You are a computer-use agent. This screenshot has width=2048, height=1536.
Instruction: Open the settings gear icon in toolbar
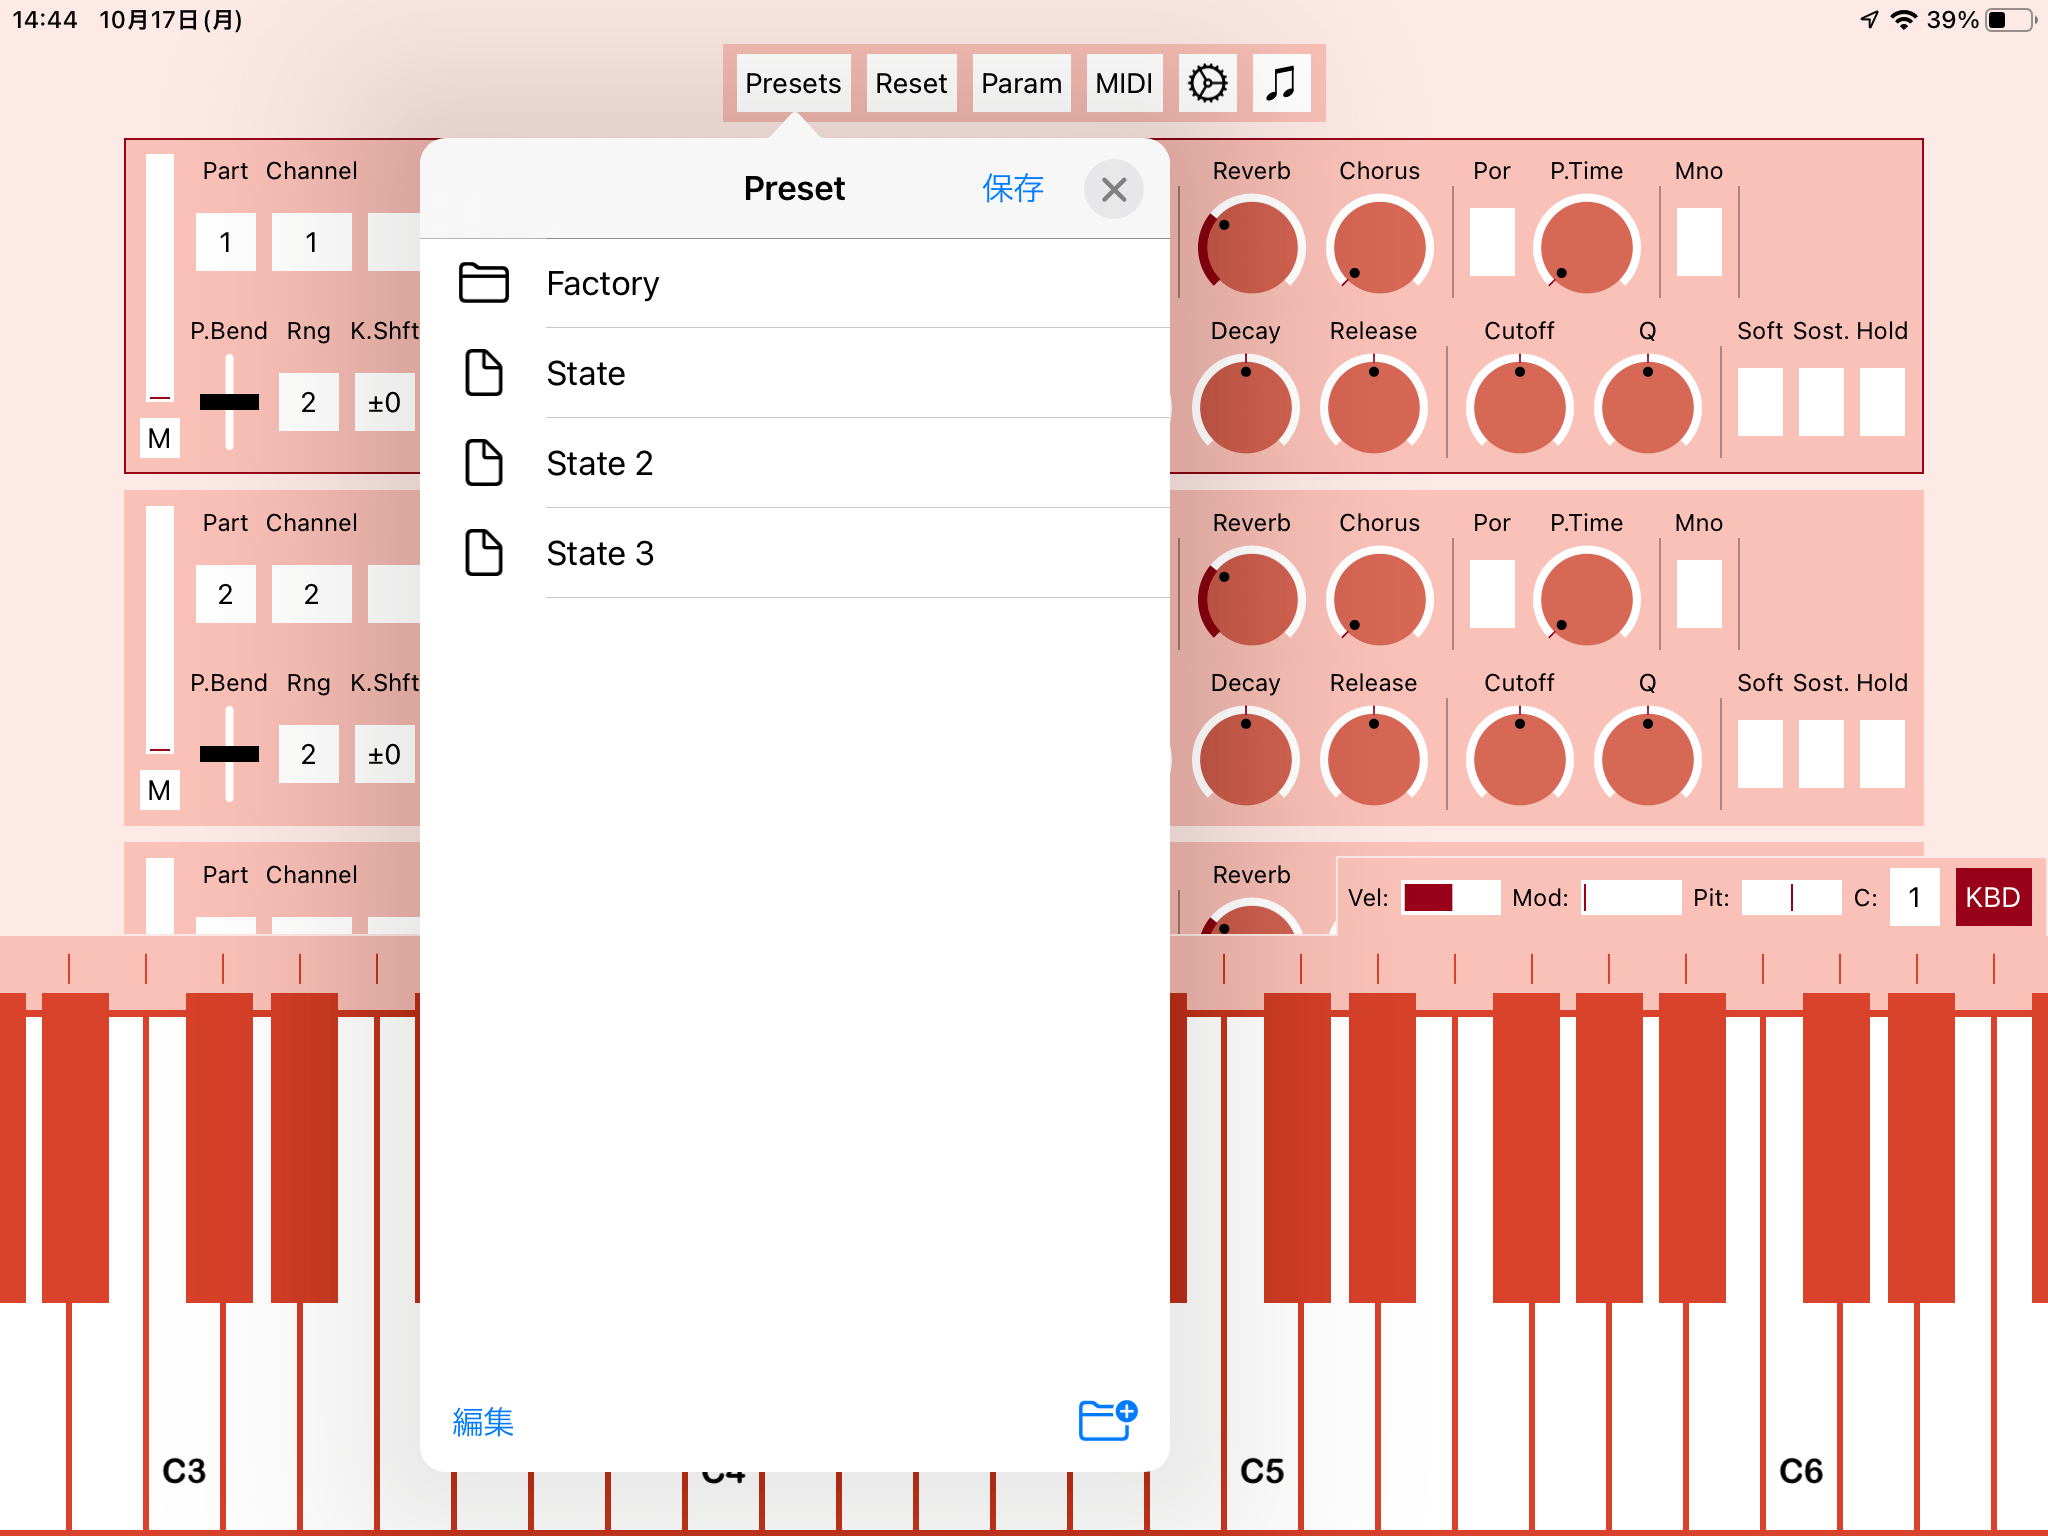(x=1207, y=83)
